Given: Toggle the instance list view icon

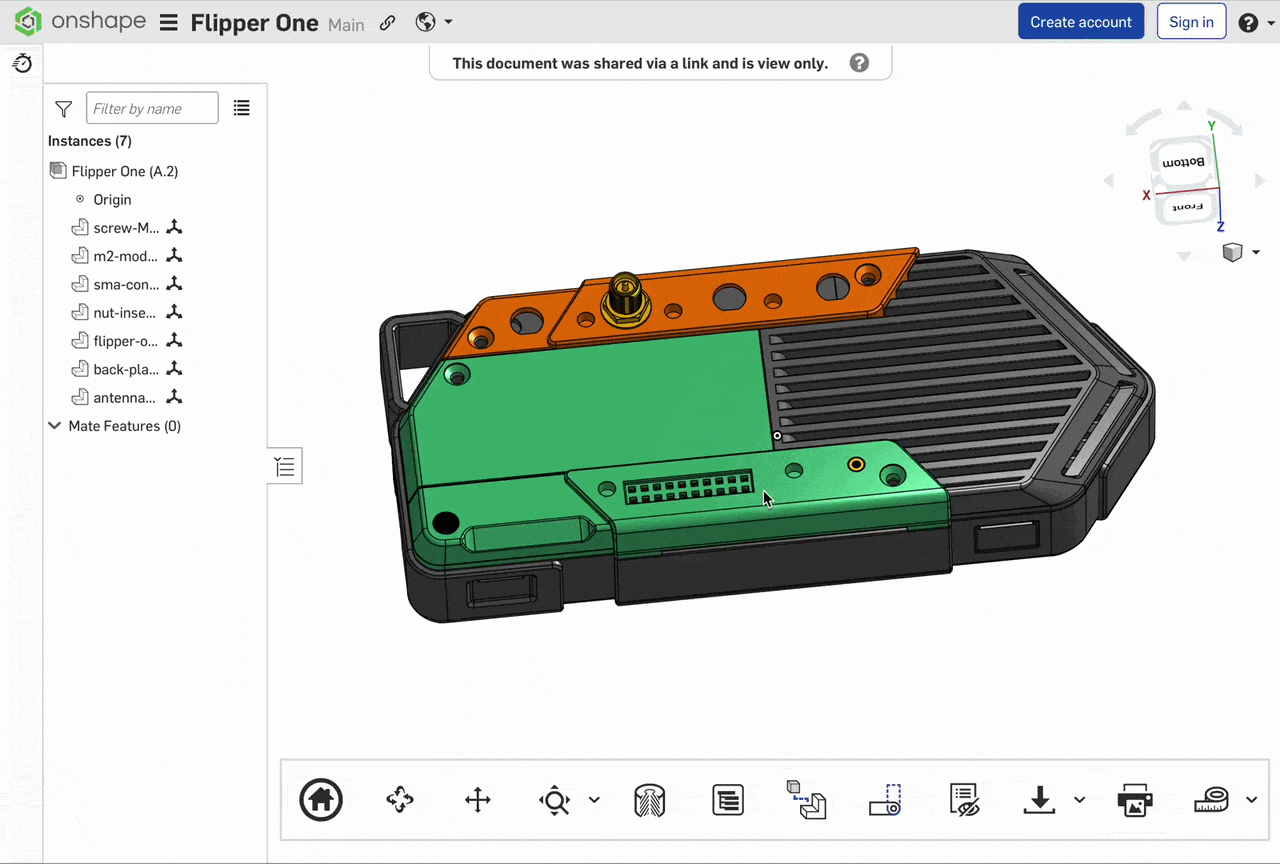Looking at the screenshot, I should pyautogui.click(x=242, y=108).
